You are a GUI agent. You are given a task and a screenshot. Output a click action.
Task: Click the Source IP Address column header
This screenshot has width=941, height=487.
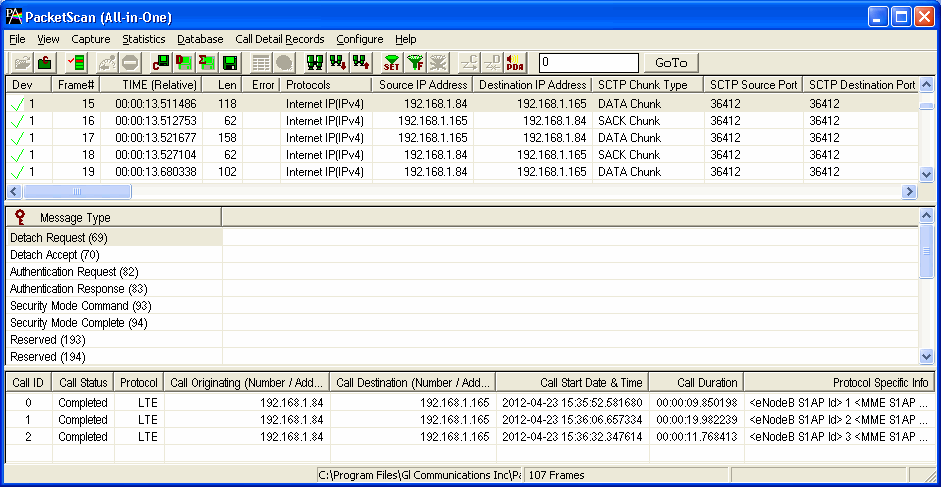(x=422, y=85)
